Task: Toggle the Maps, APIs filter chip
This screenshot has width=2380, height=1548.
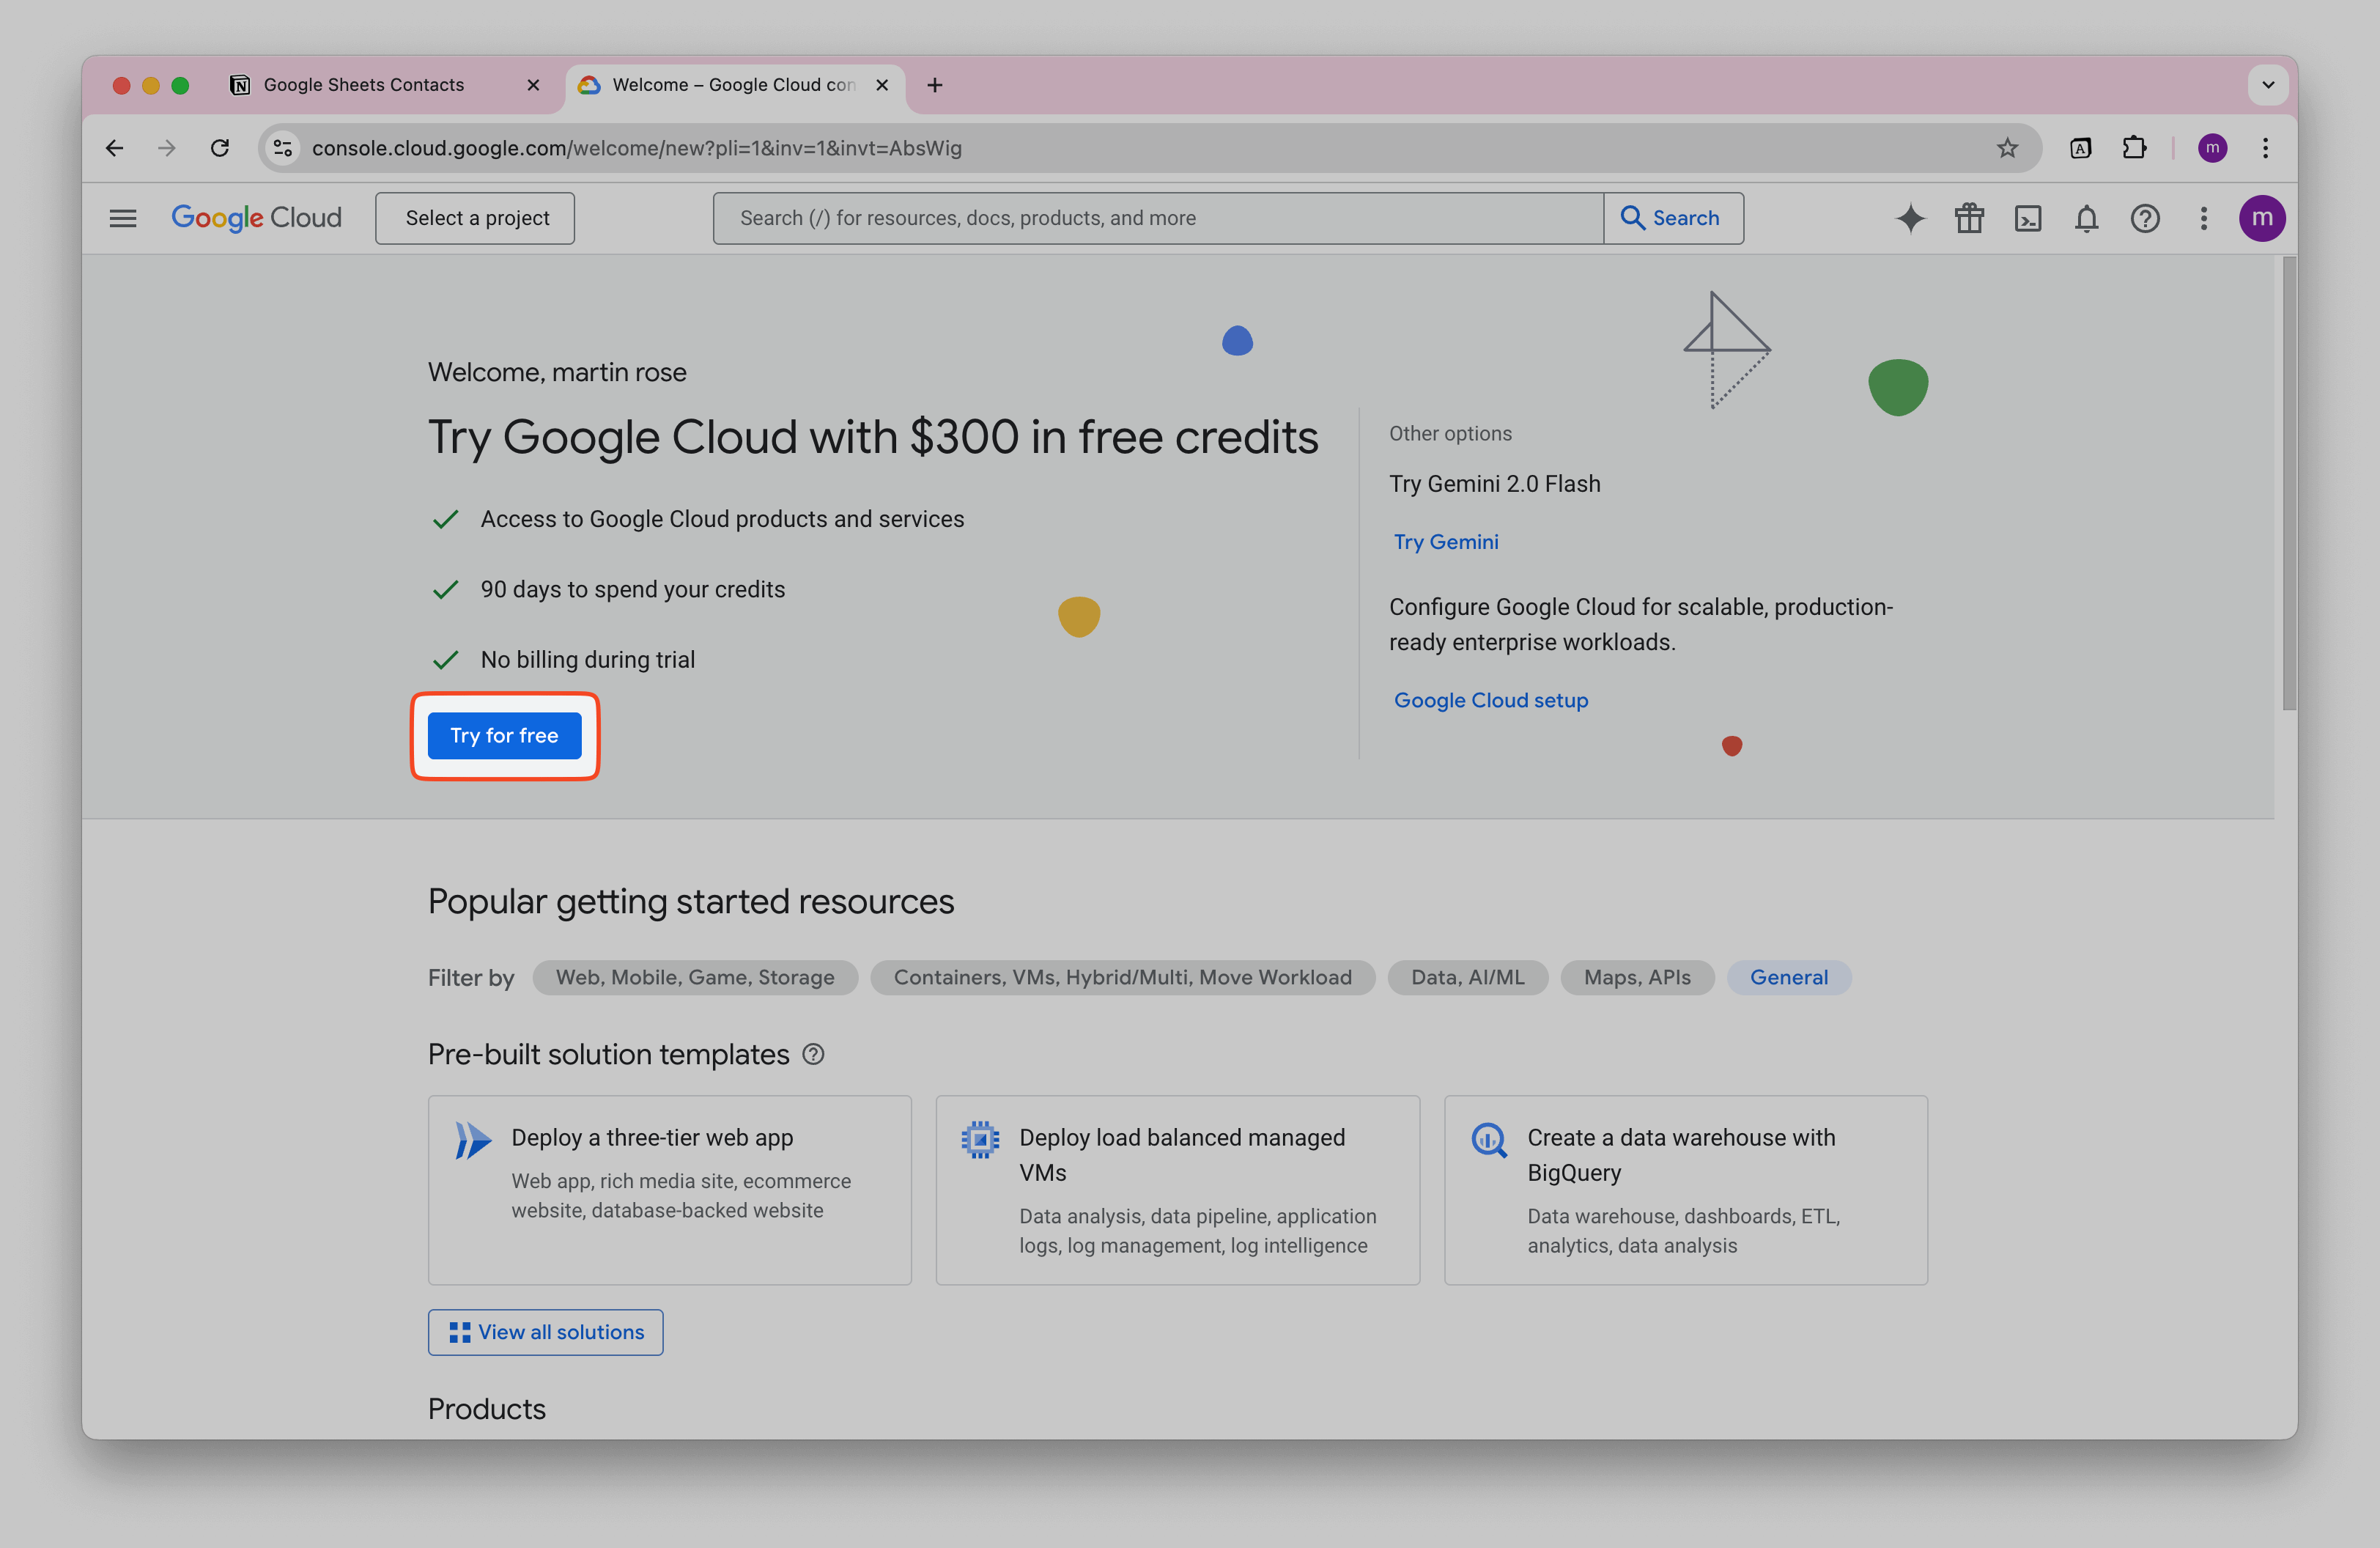Action: tap(1637, 977)
